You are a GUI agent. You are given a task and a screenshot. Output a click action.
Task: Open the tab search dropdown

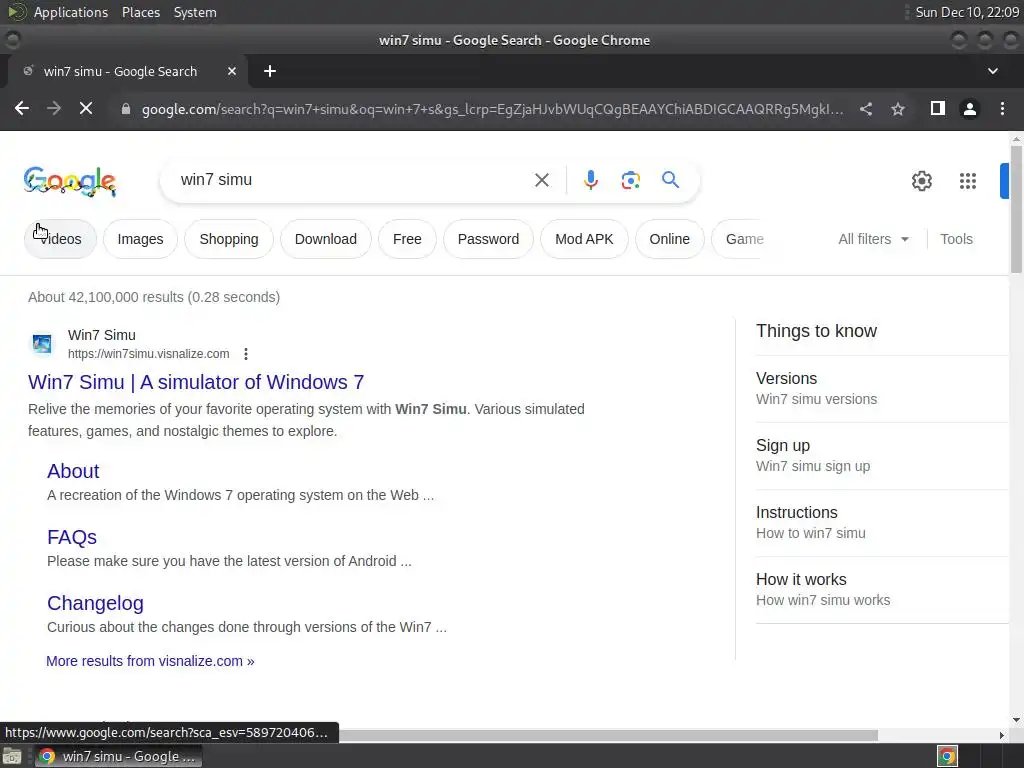click(993, 71)
